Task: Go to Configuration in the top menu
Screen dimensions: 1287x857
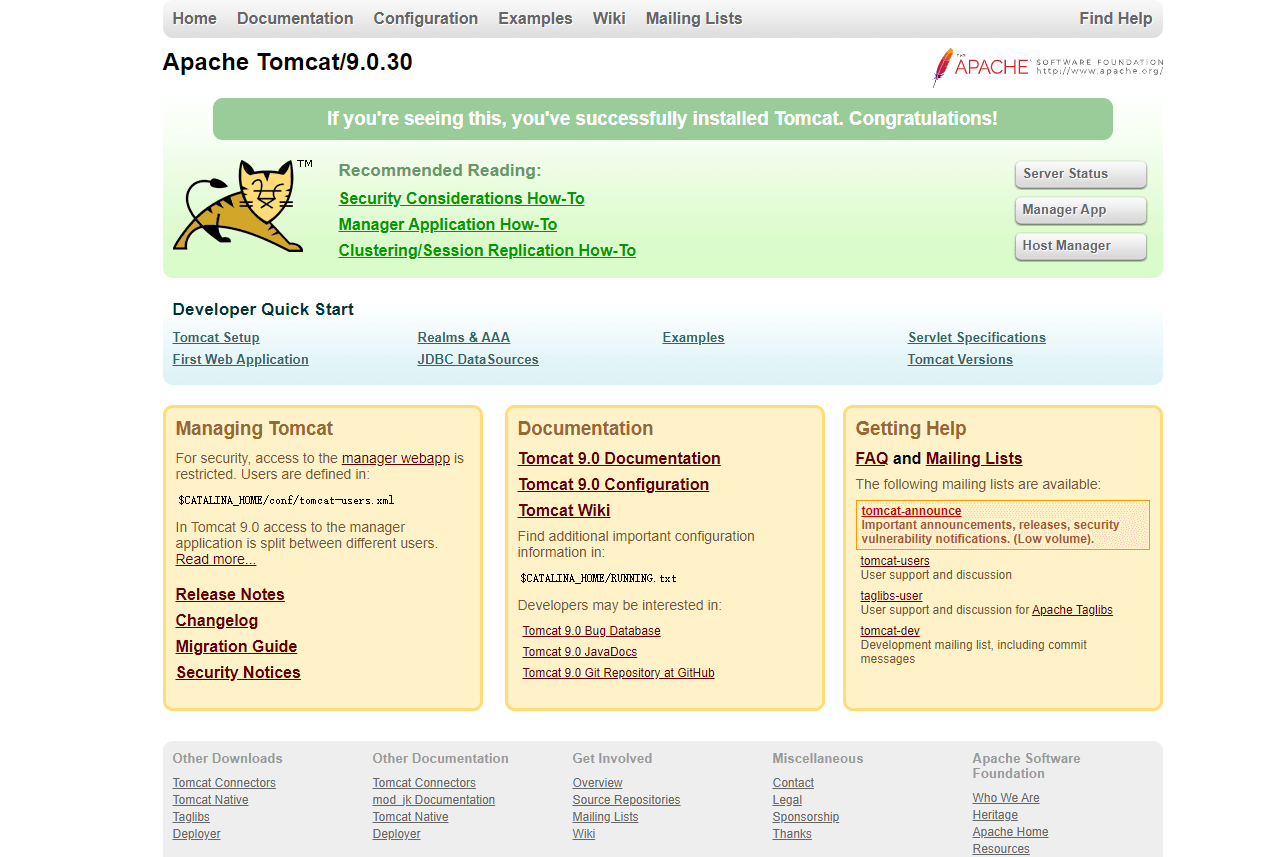Action: coord(425,19)
